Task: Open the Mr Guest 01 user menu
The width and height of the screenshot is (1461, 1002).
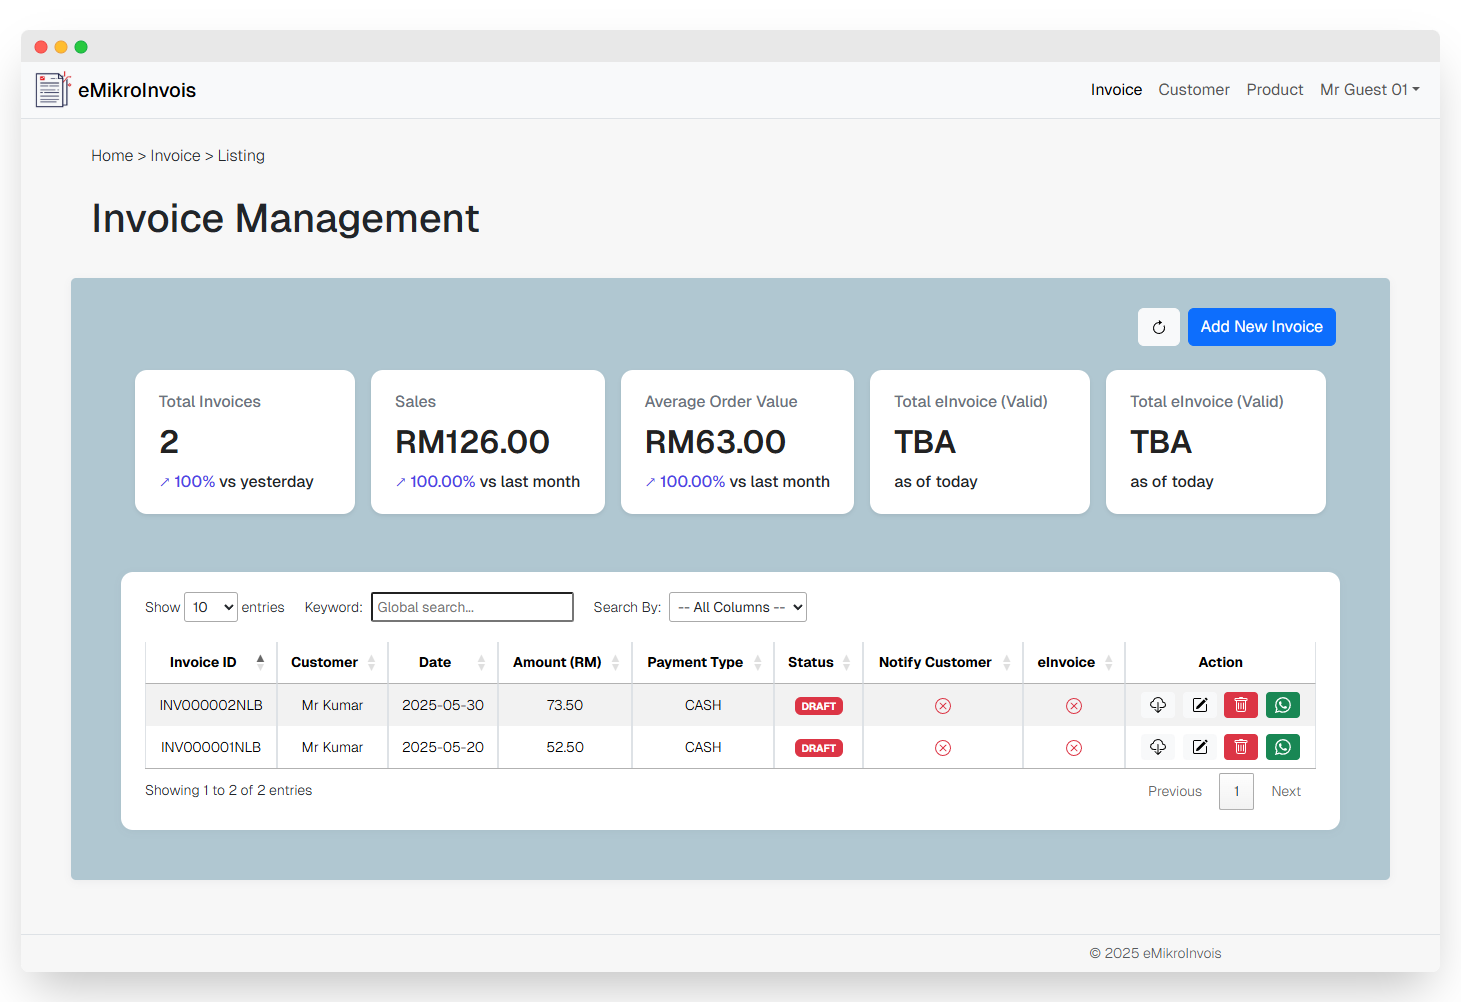Action: 1369,90
